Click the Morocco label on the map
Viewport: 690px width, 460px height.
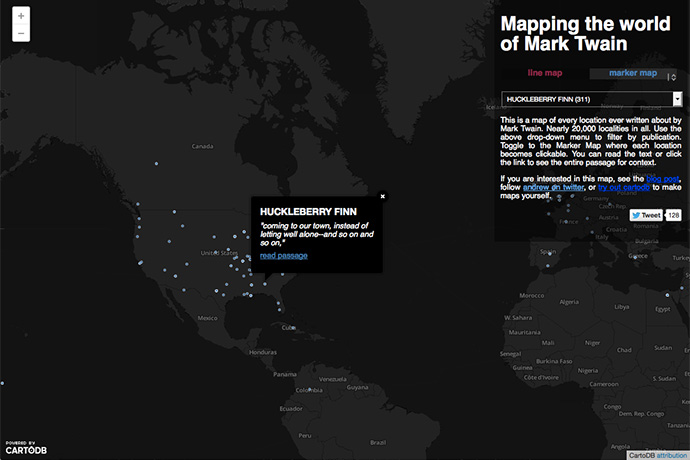point(532,295)
